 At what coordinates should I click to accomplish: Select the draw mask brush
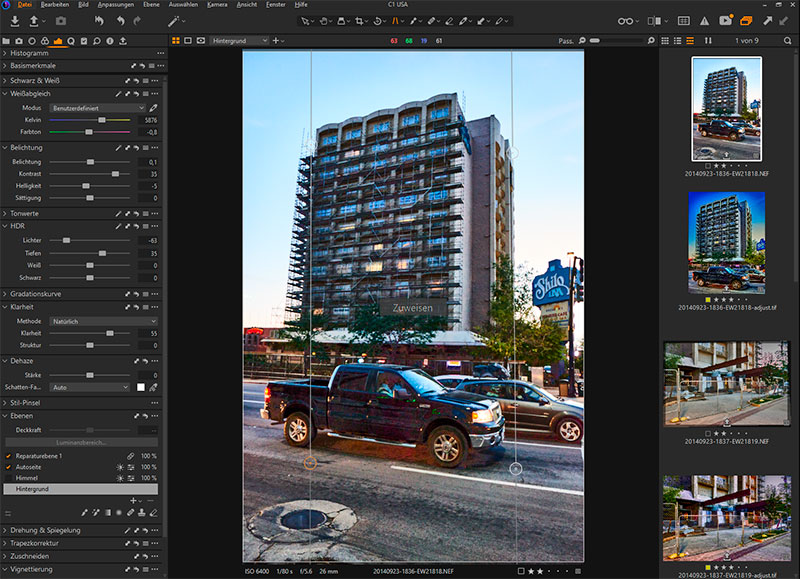click(85, 513)
